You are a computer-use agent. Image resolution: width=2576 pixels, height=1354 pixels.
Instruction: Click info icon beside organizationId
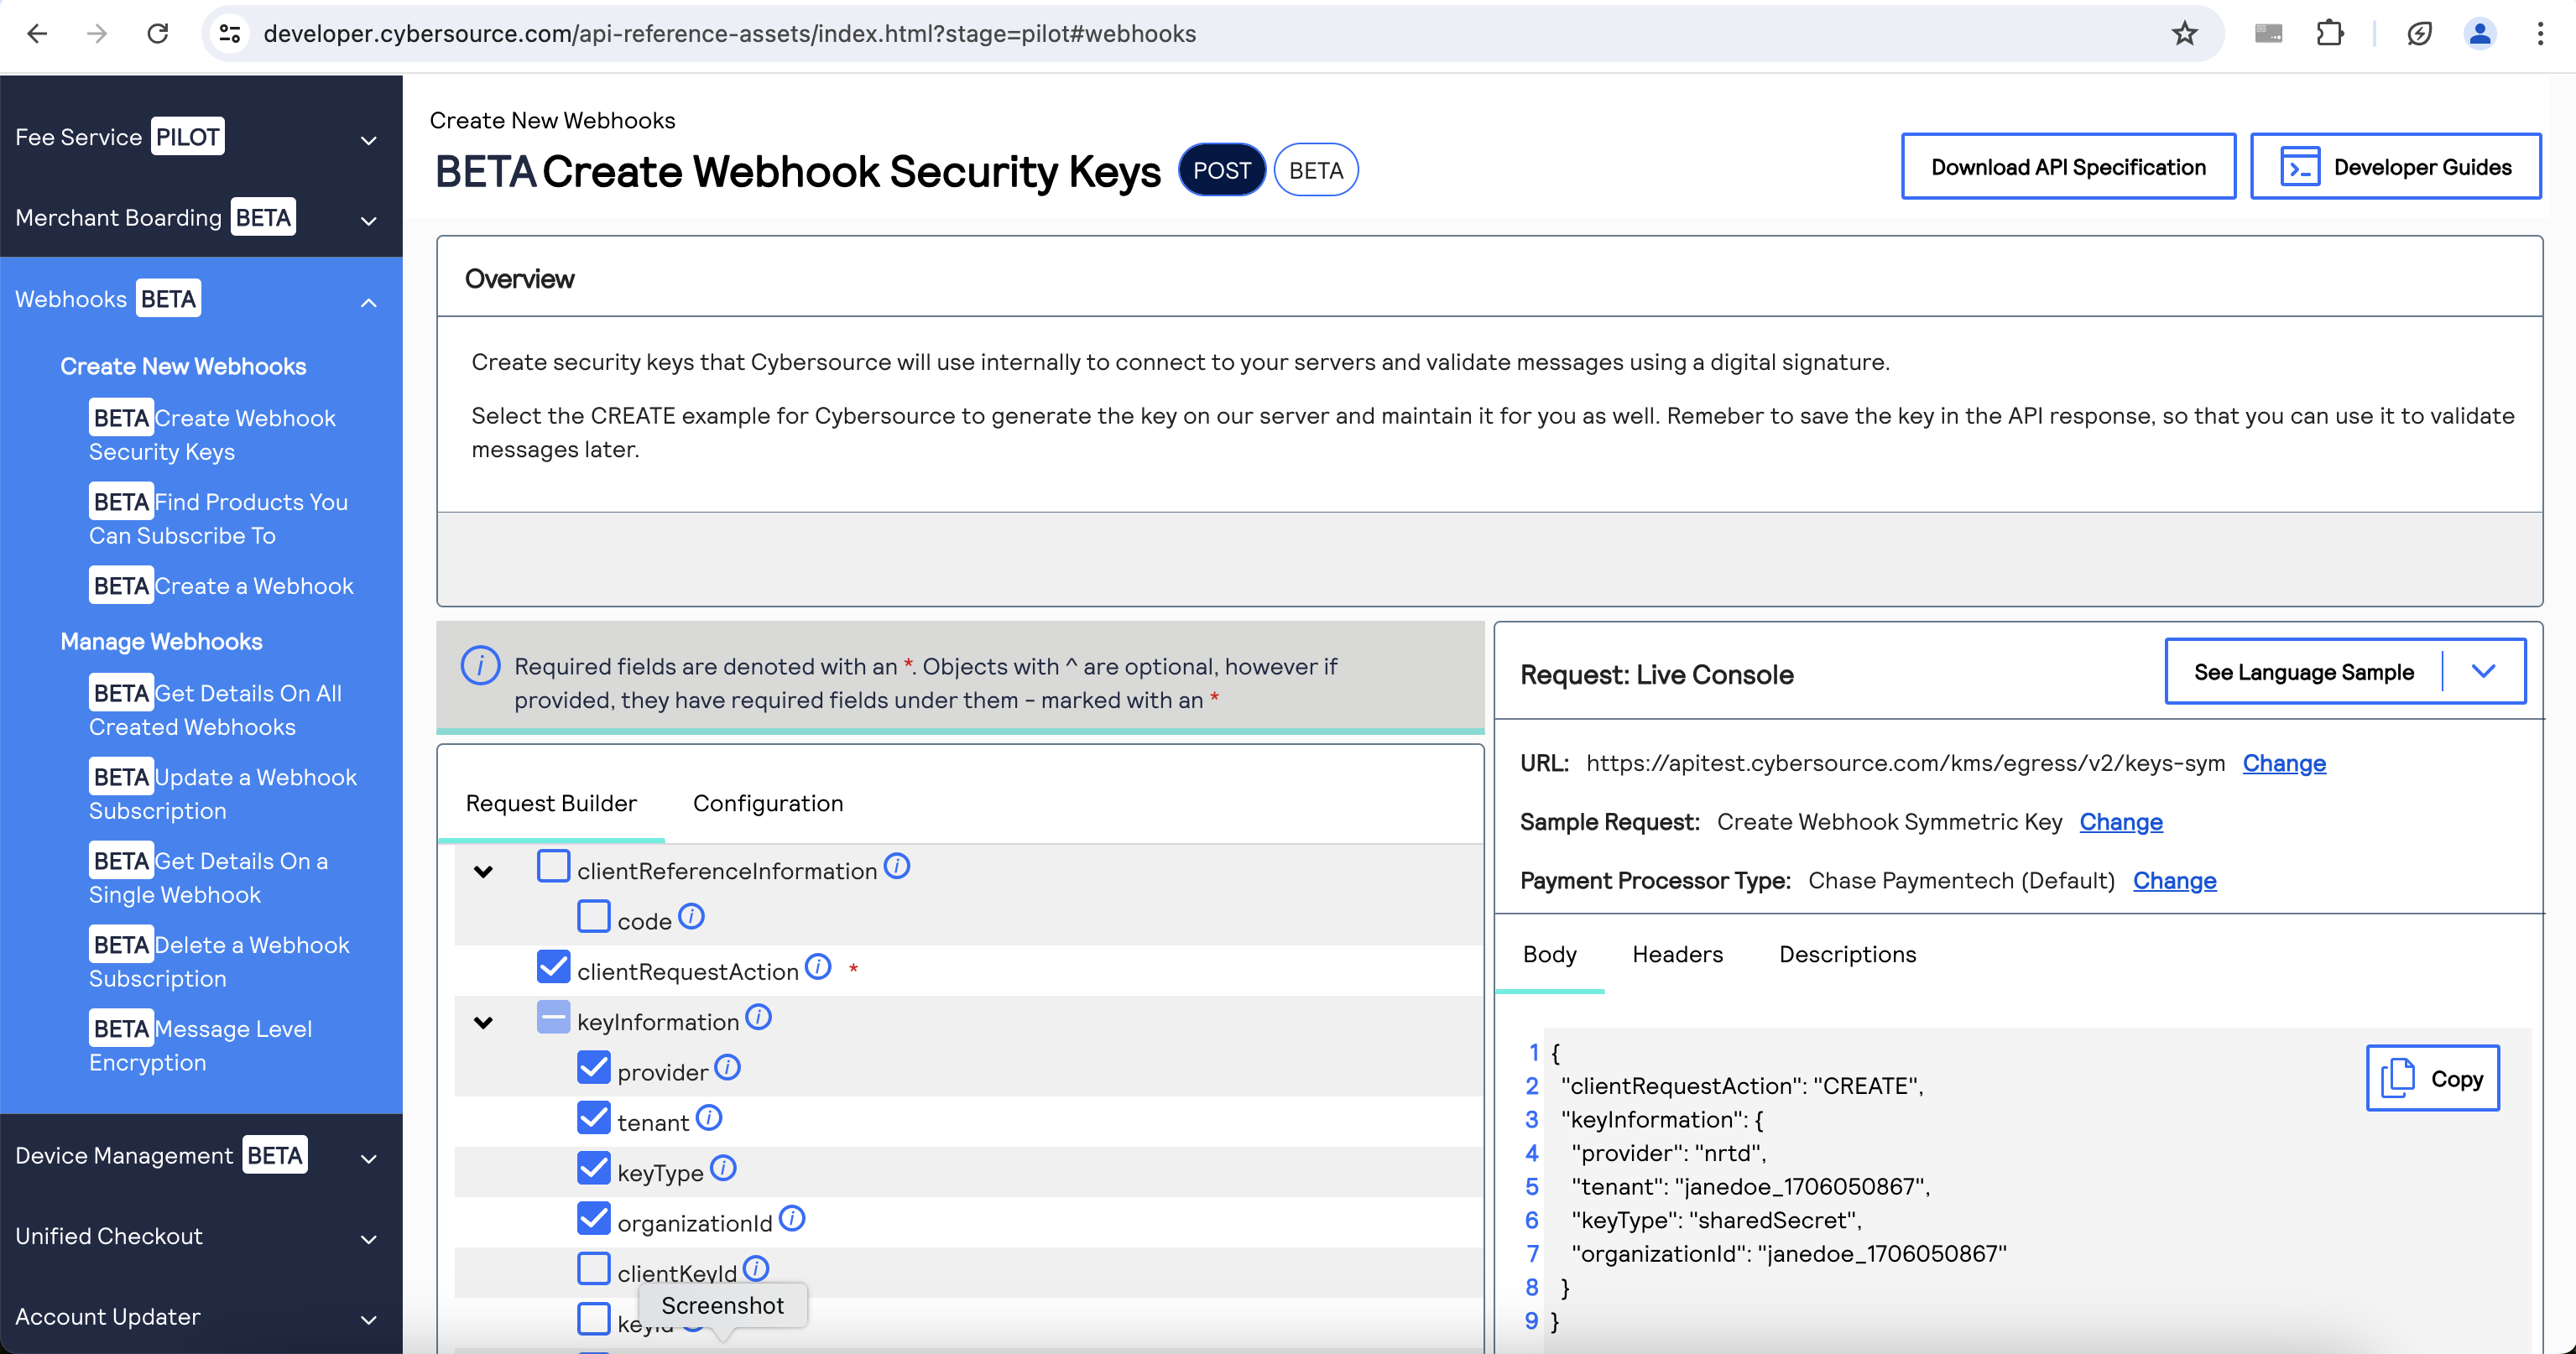coord(792,1218)
